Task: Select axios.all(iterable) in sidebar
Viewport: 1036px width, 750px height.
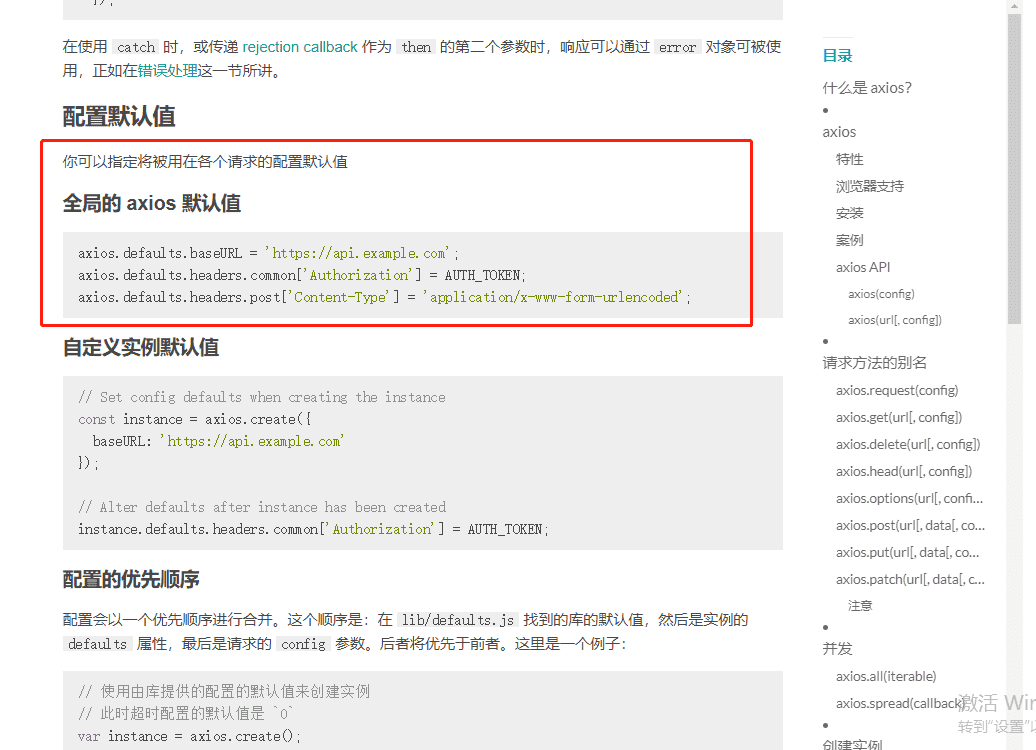Action: 886,677
